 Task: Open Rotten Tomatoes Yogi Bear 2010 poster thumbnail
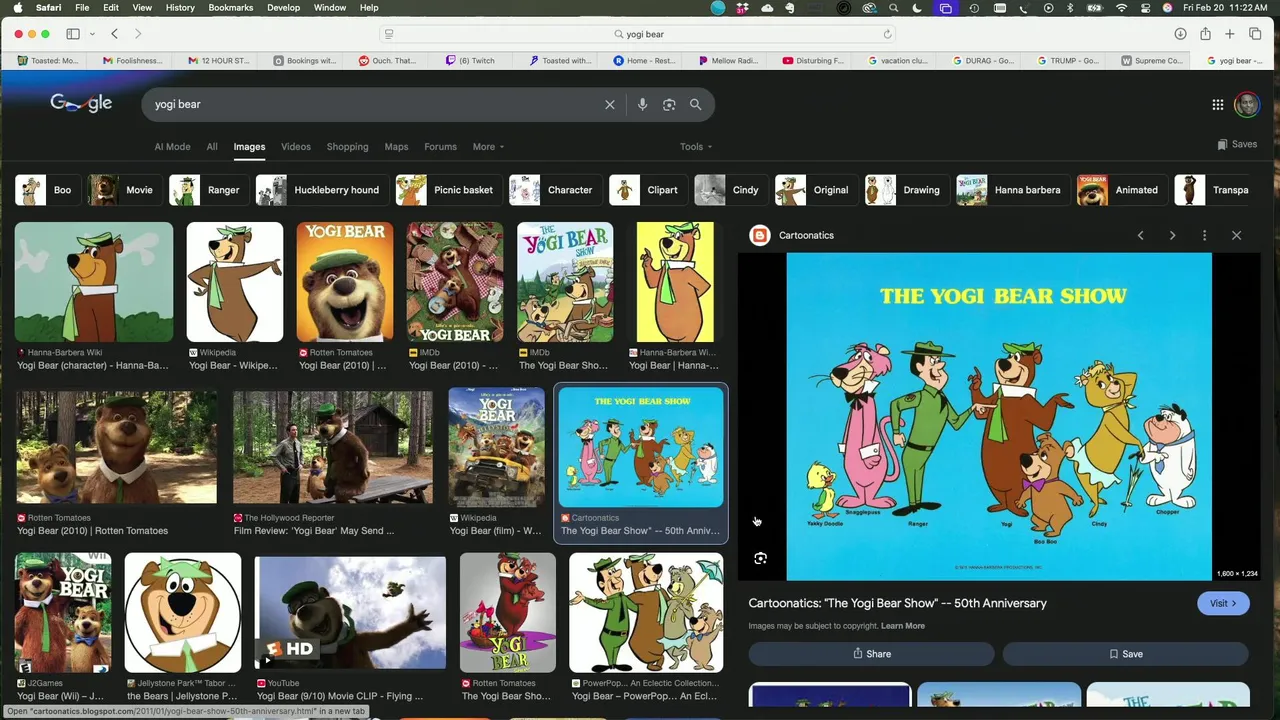pyautogui.click(x=345, y=282)
